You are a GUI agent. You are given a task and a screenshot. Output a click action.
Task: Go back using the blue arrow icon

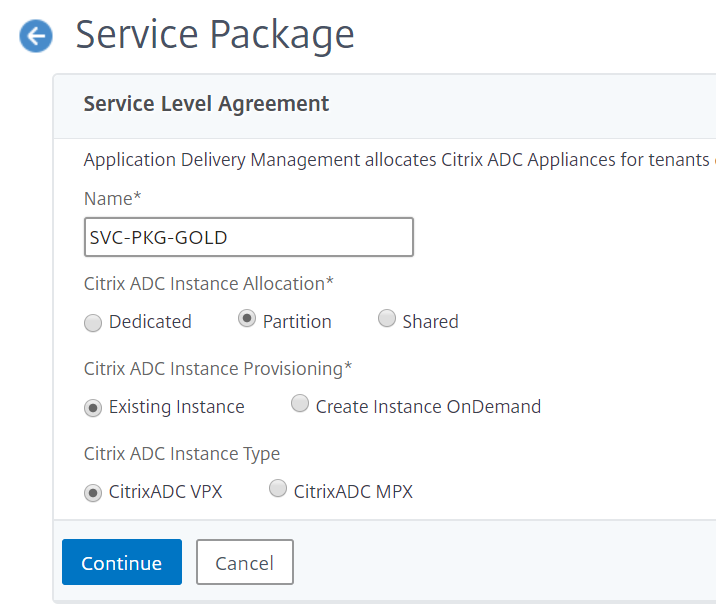click(36, 36)
